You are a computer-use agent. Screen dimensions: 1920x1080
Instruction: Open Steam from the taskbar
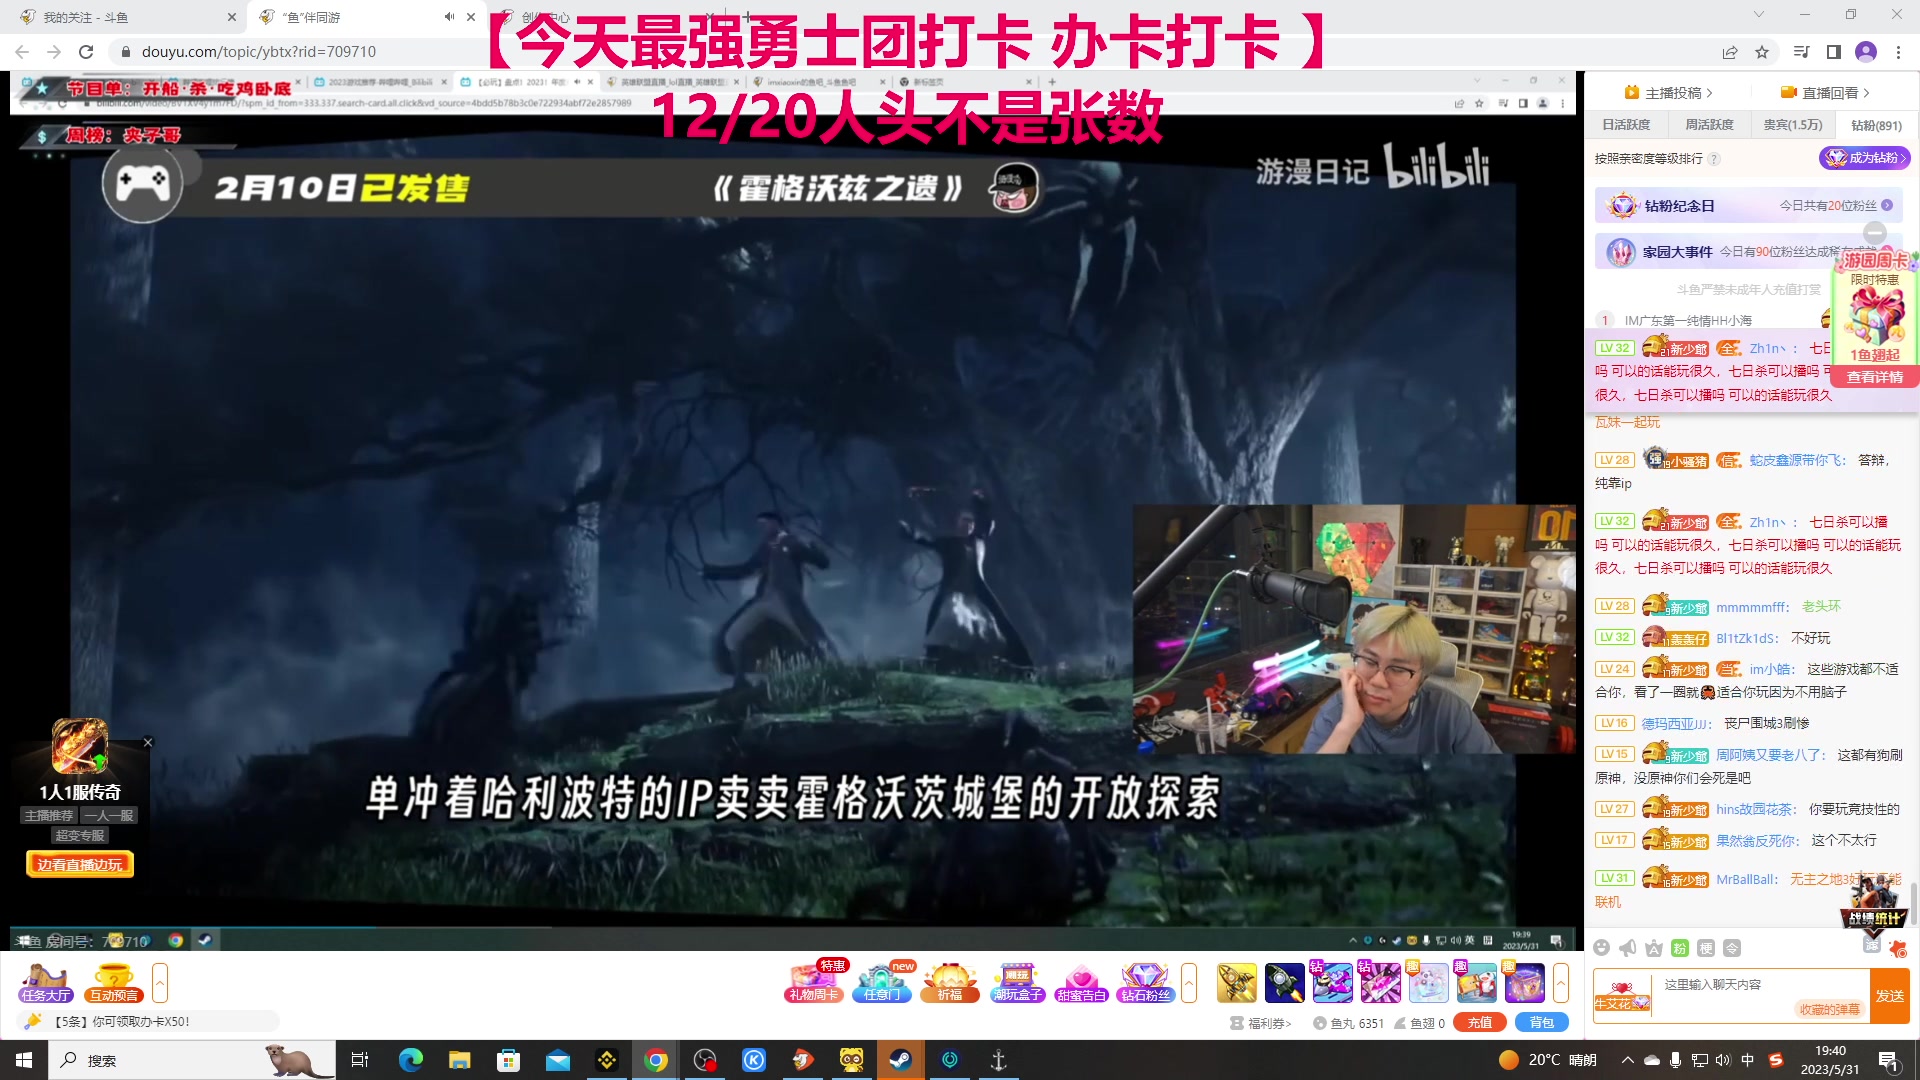pos(900,1060)
